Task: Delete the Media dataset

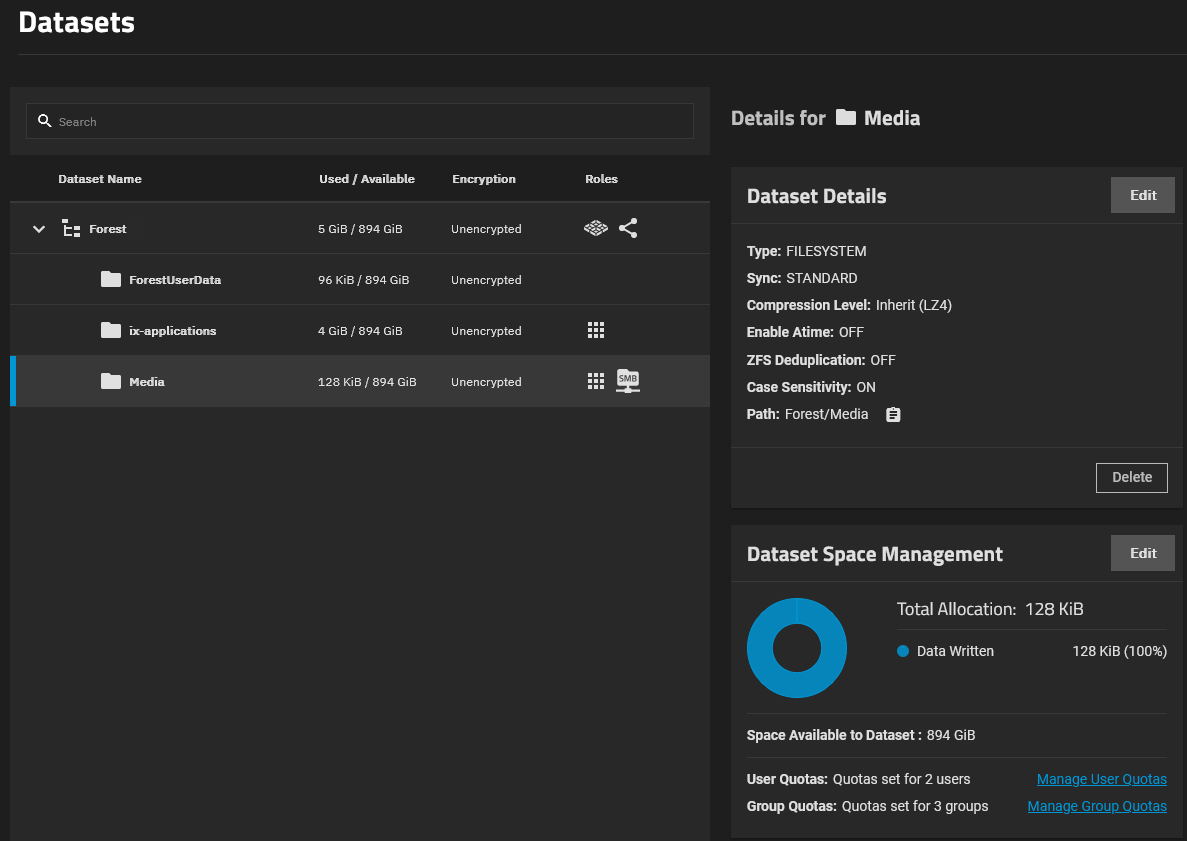Action: point(1131,477)
